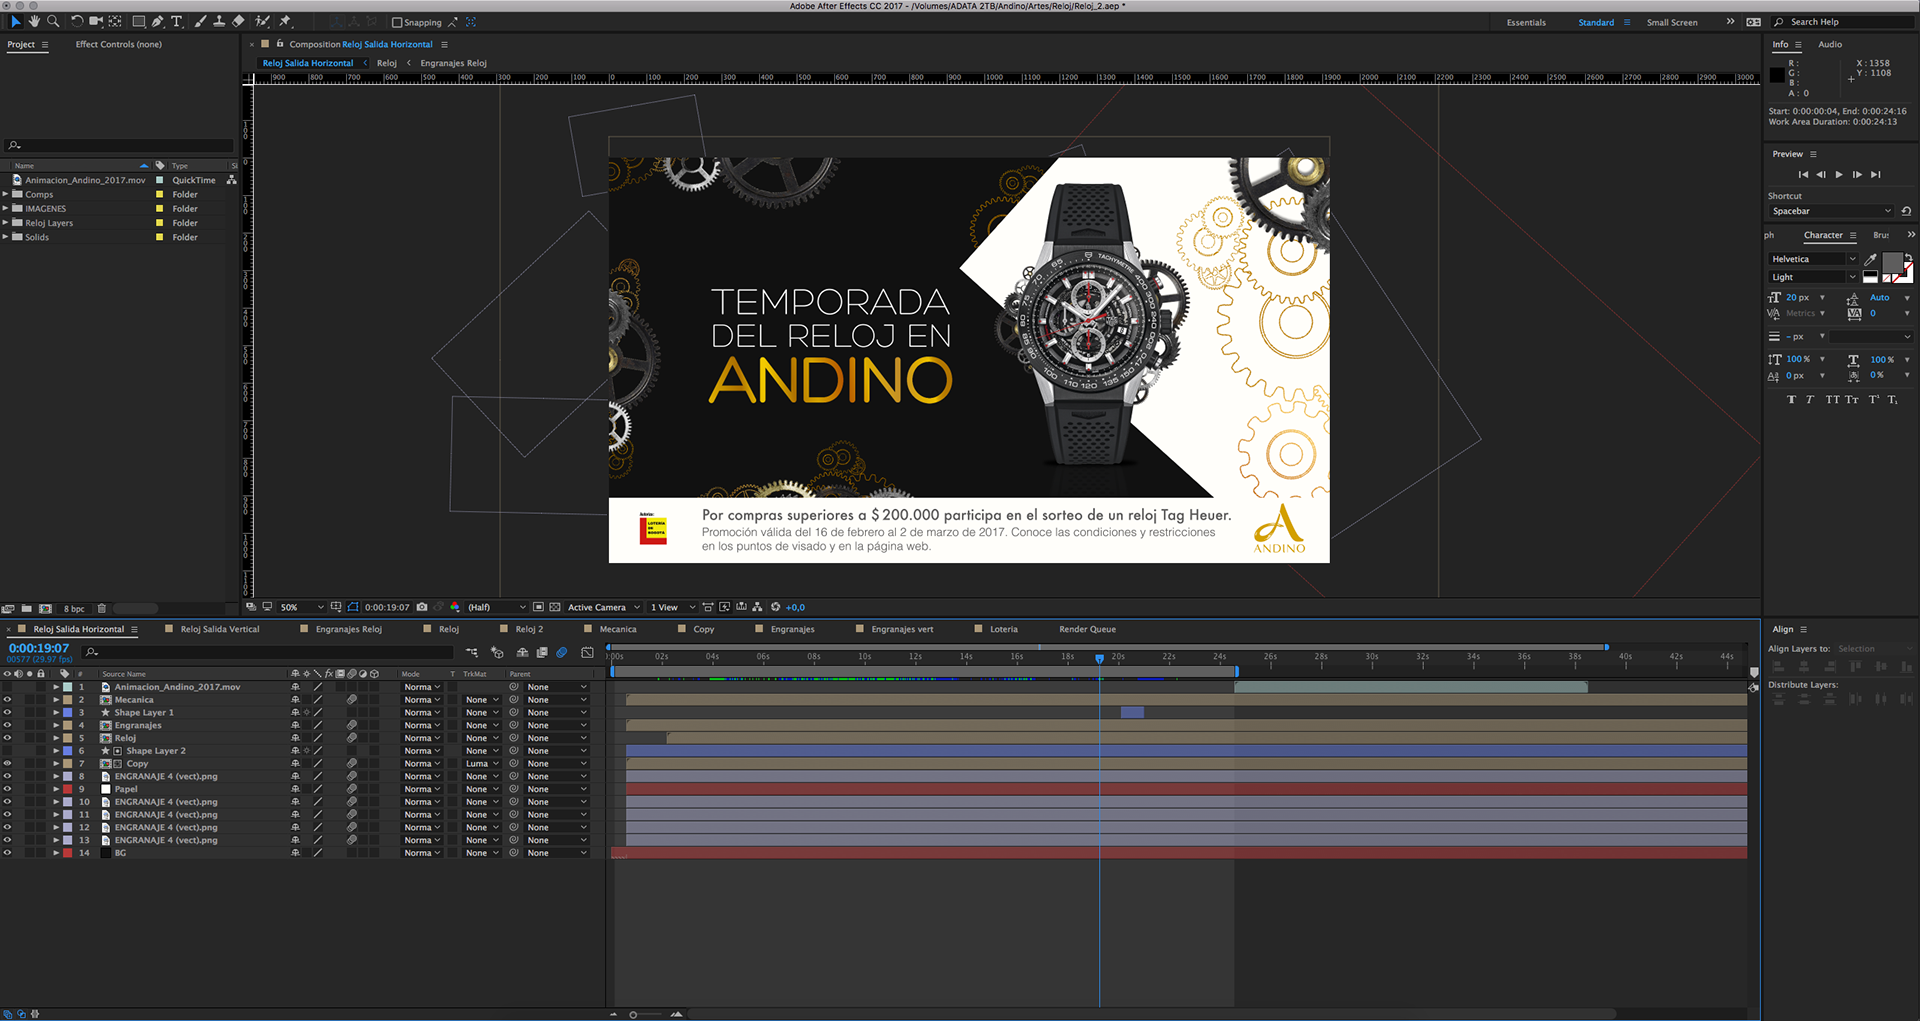Image resolution: width=1920 pixels, height=1021 pixels.
Task: Open the 1 View layout dropdown
Action: 672,607
